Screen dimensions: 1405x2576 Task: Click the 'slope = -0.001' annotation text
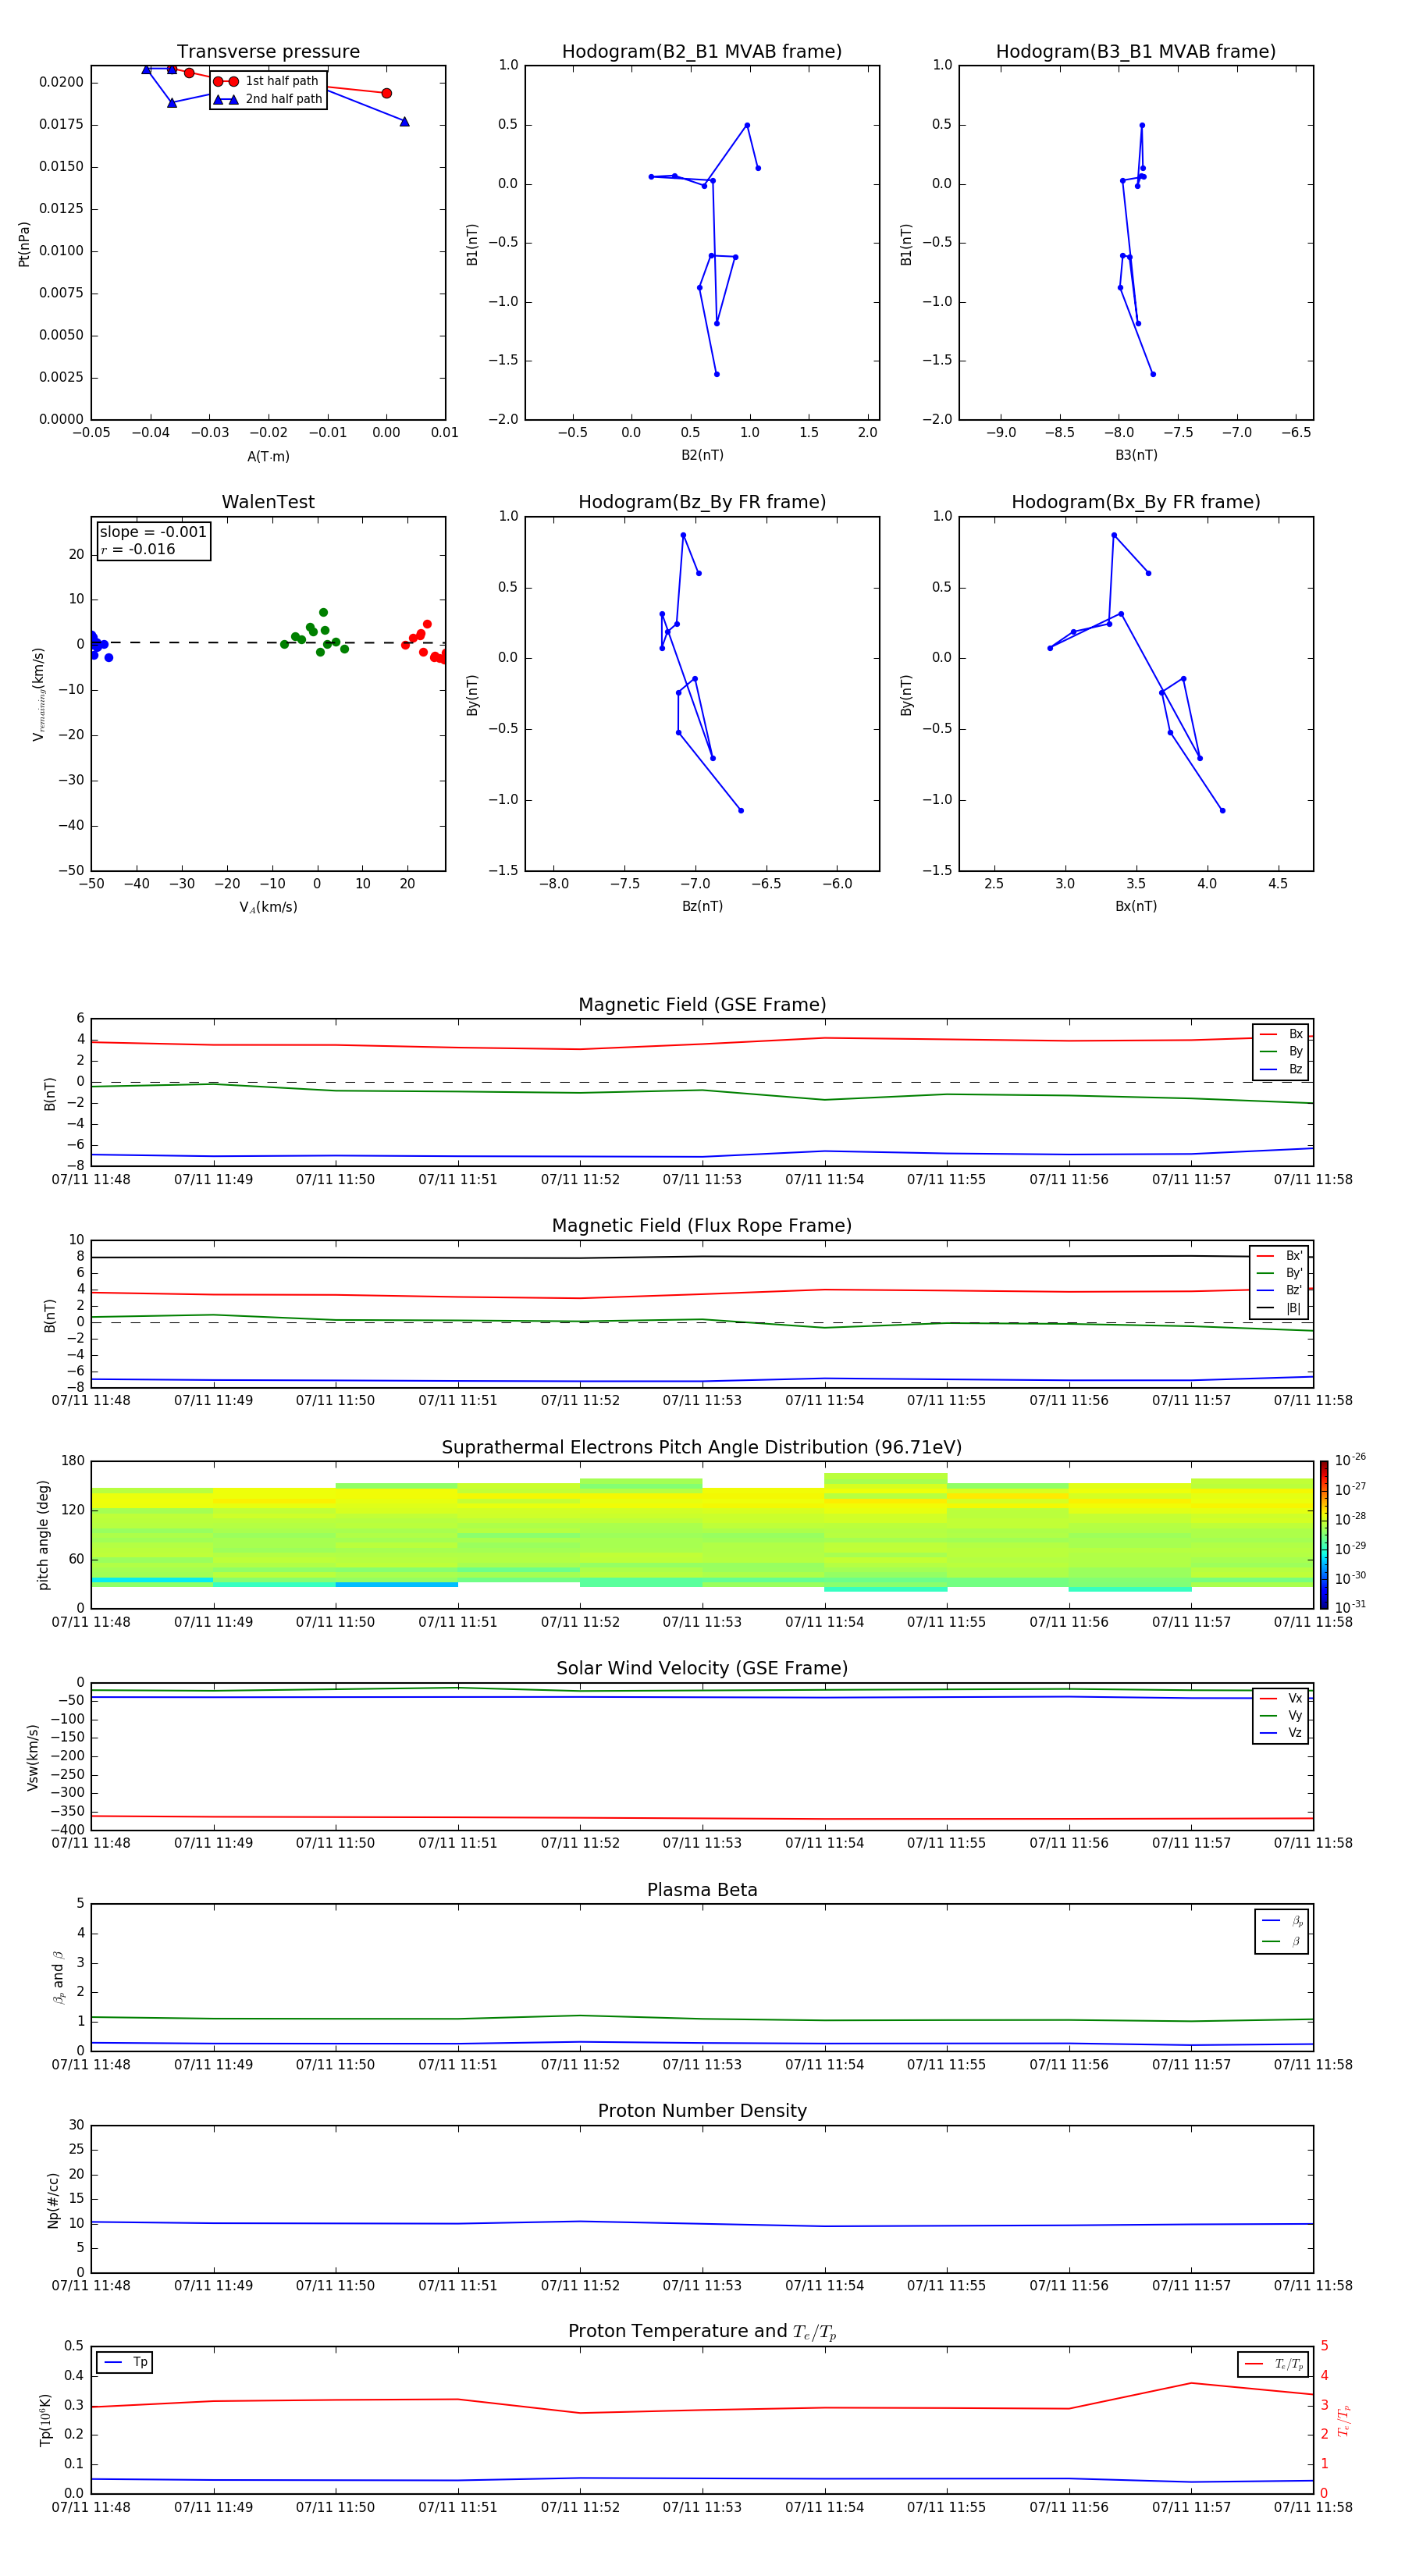153,532
